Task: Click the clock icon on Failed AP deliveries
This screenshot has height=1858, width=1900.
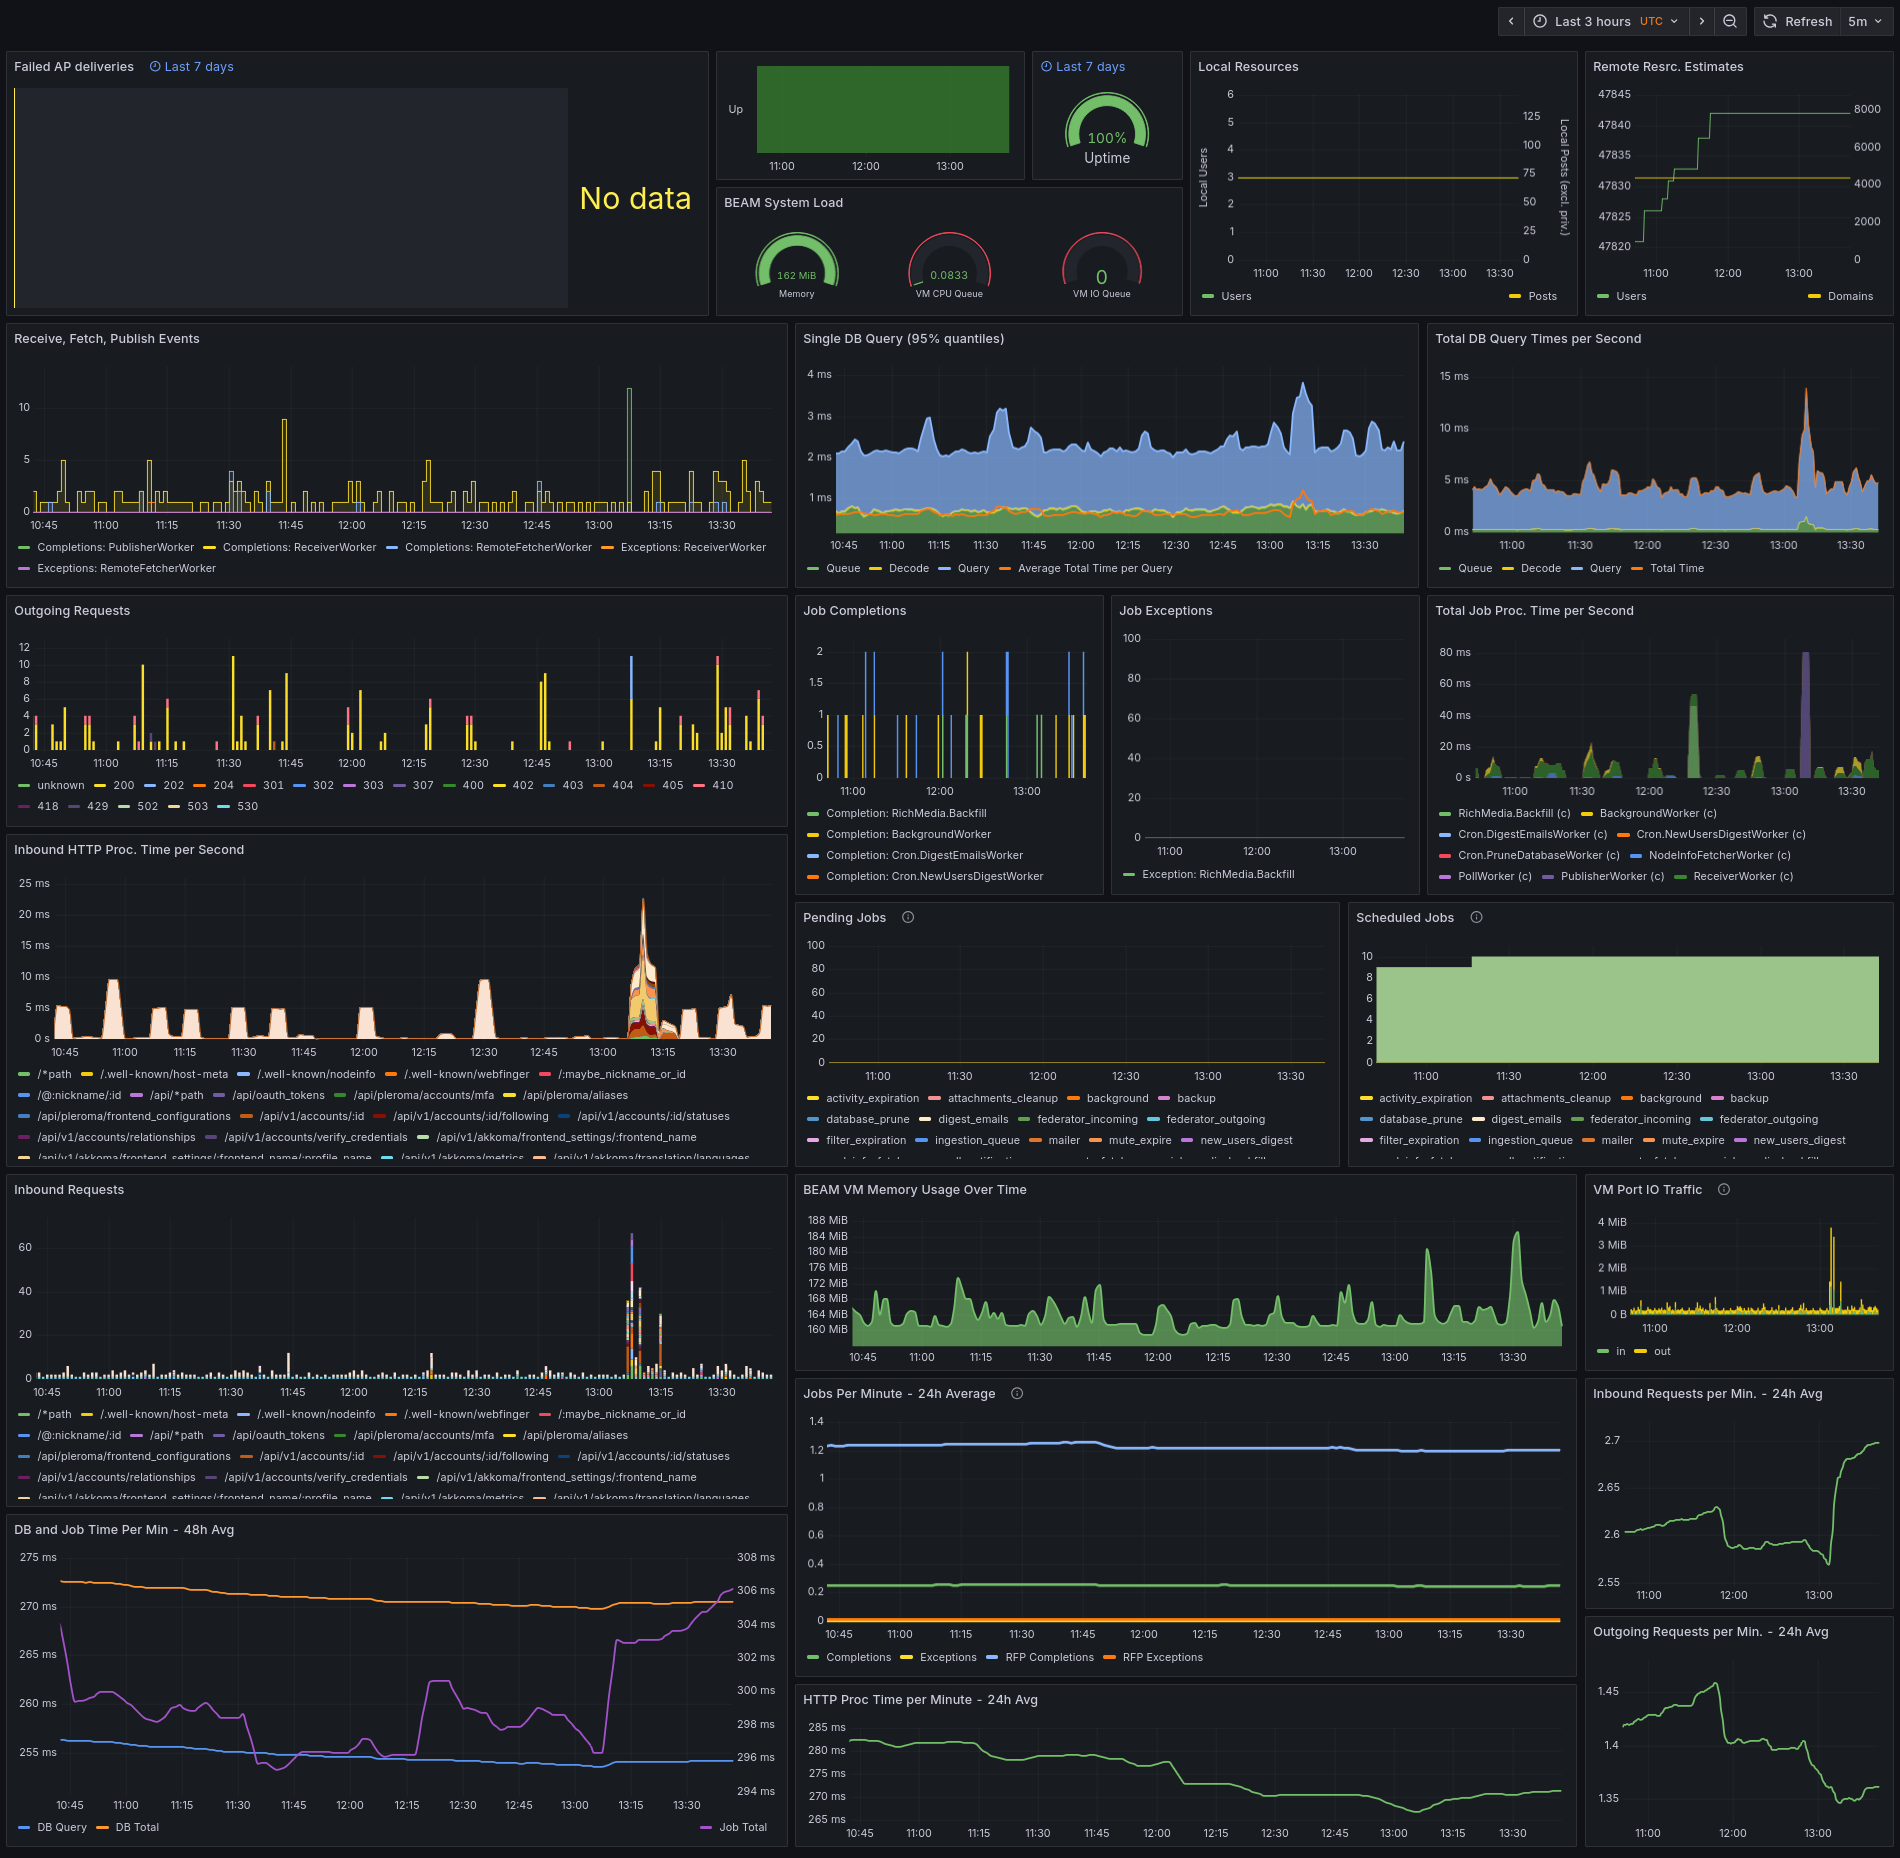Action: point(155,67)
